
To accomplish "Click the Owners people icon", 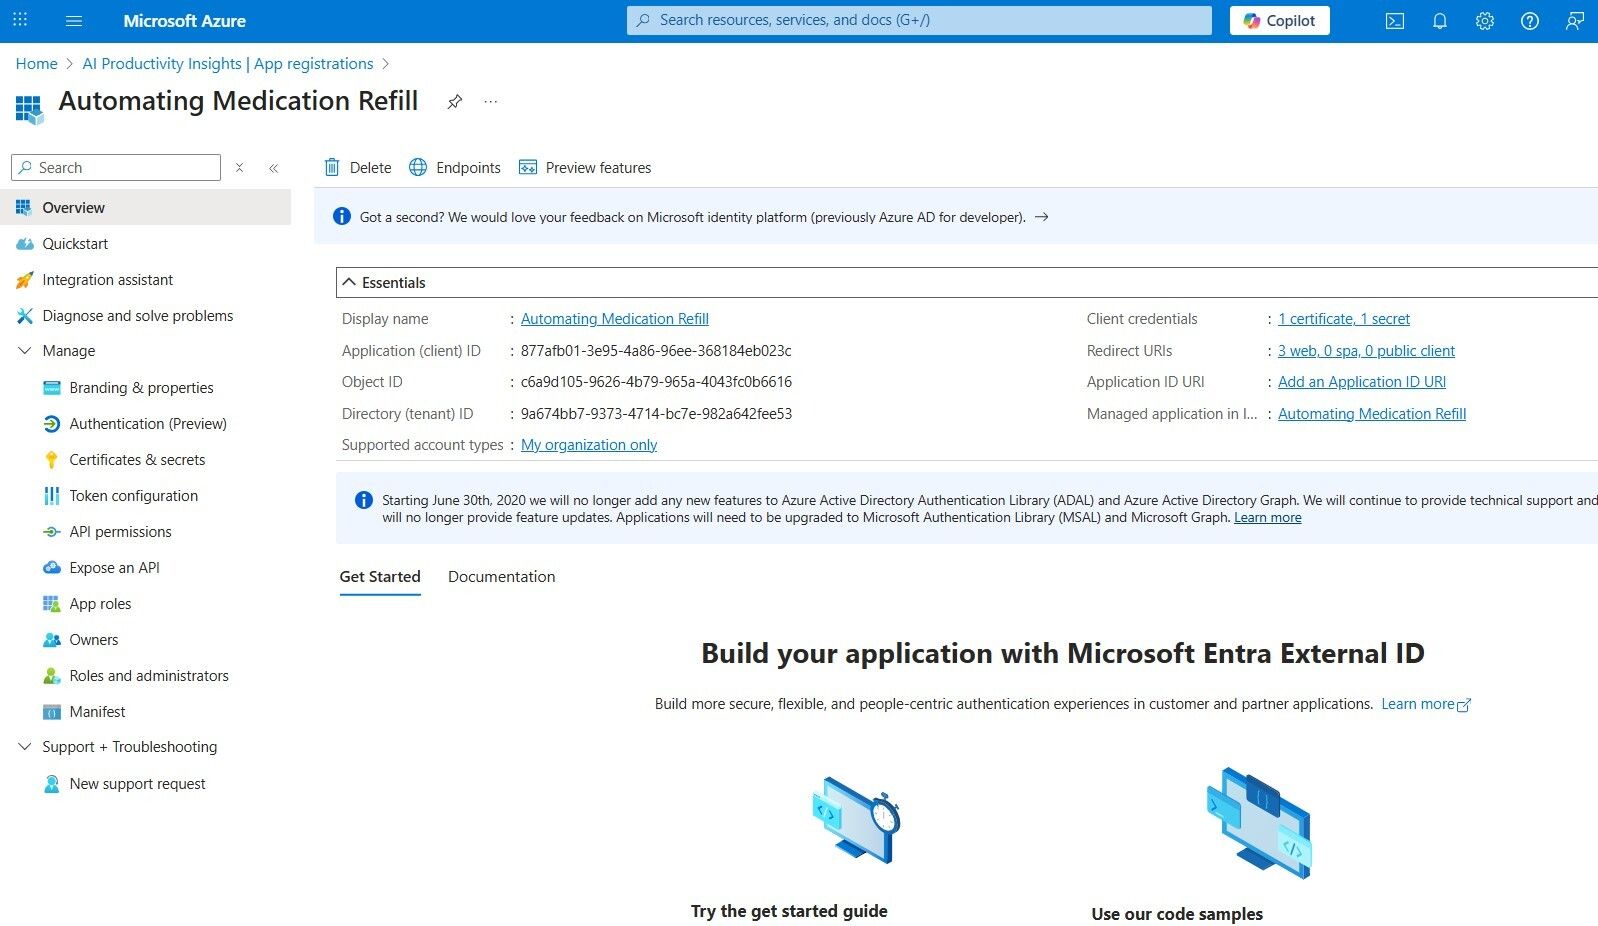I will pyautogui.click(x=52, y=640).
